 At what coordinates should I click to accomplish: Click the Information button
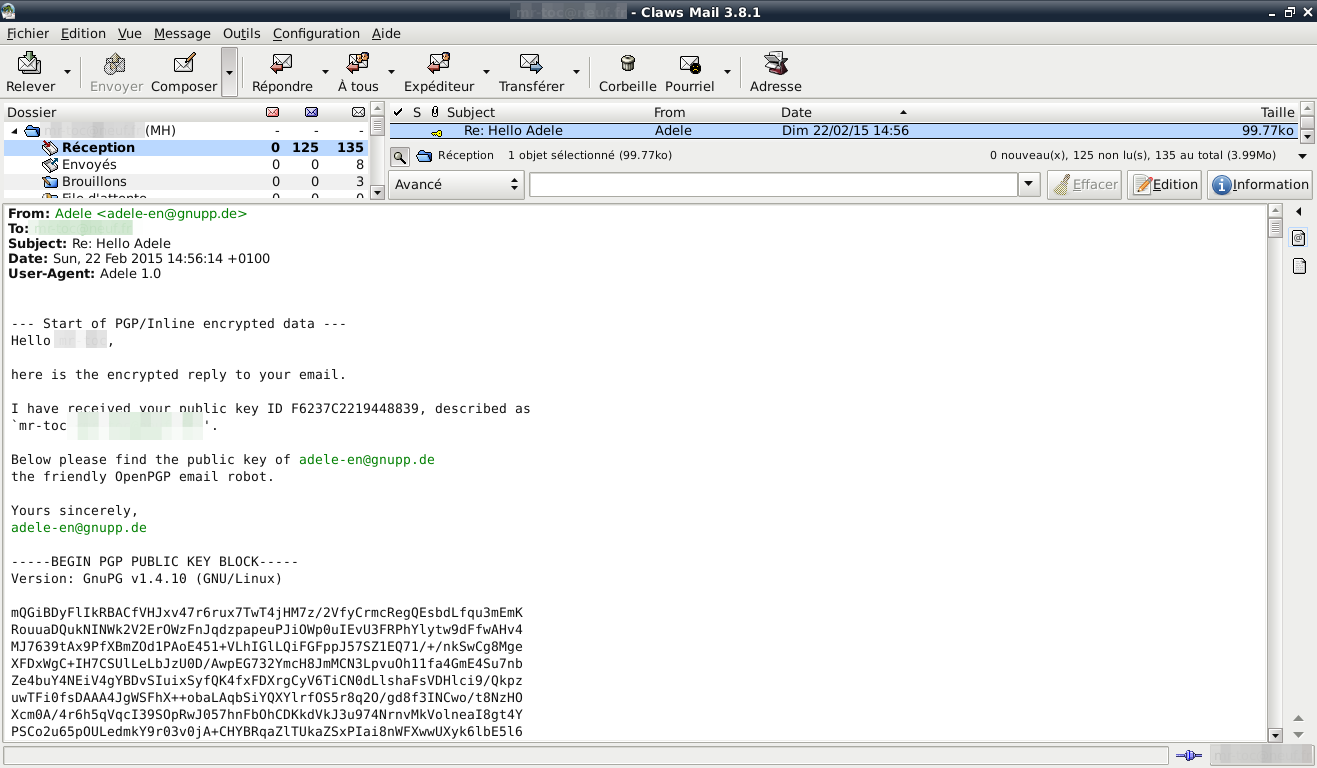1260,184
